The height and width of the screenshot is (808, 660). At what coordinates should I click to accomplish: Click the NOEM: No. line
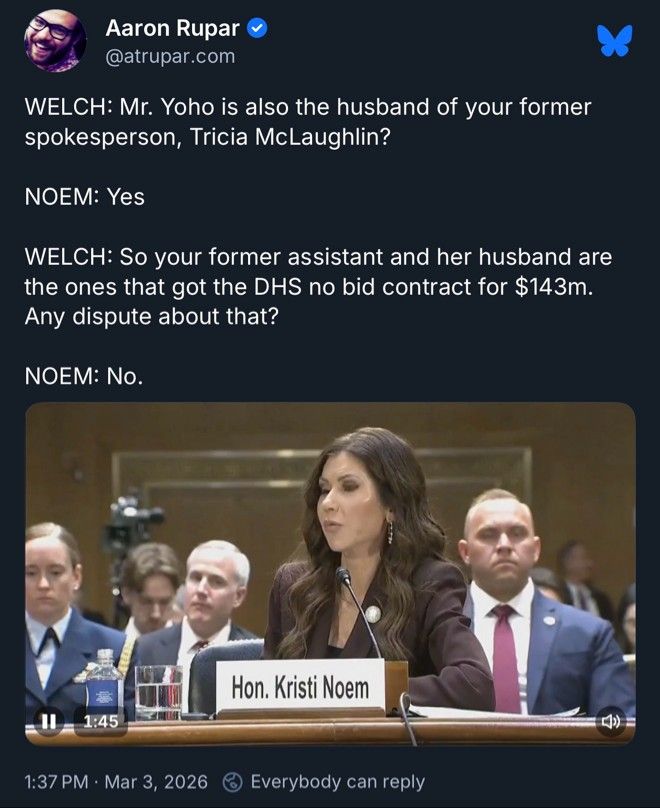click(x=83, y=376)
